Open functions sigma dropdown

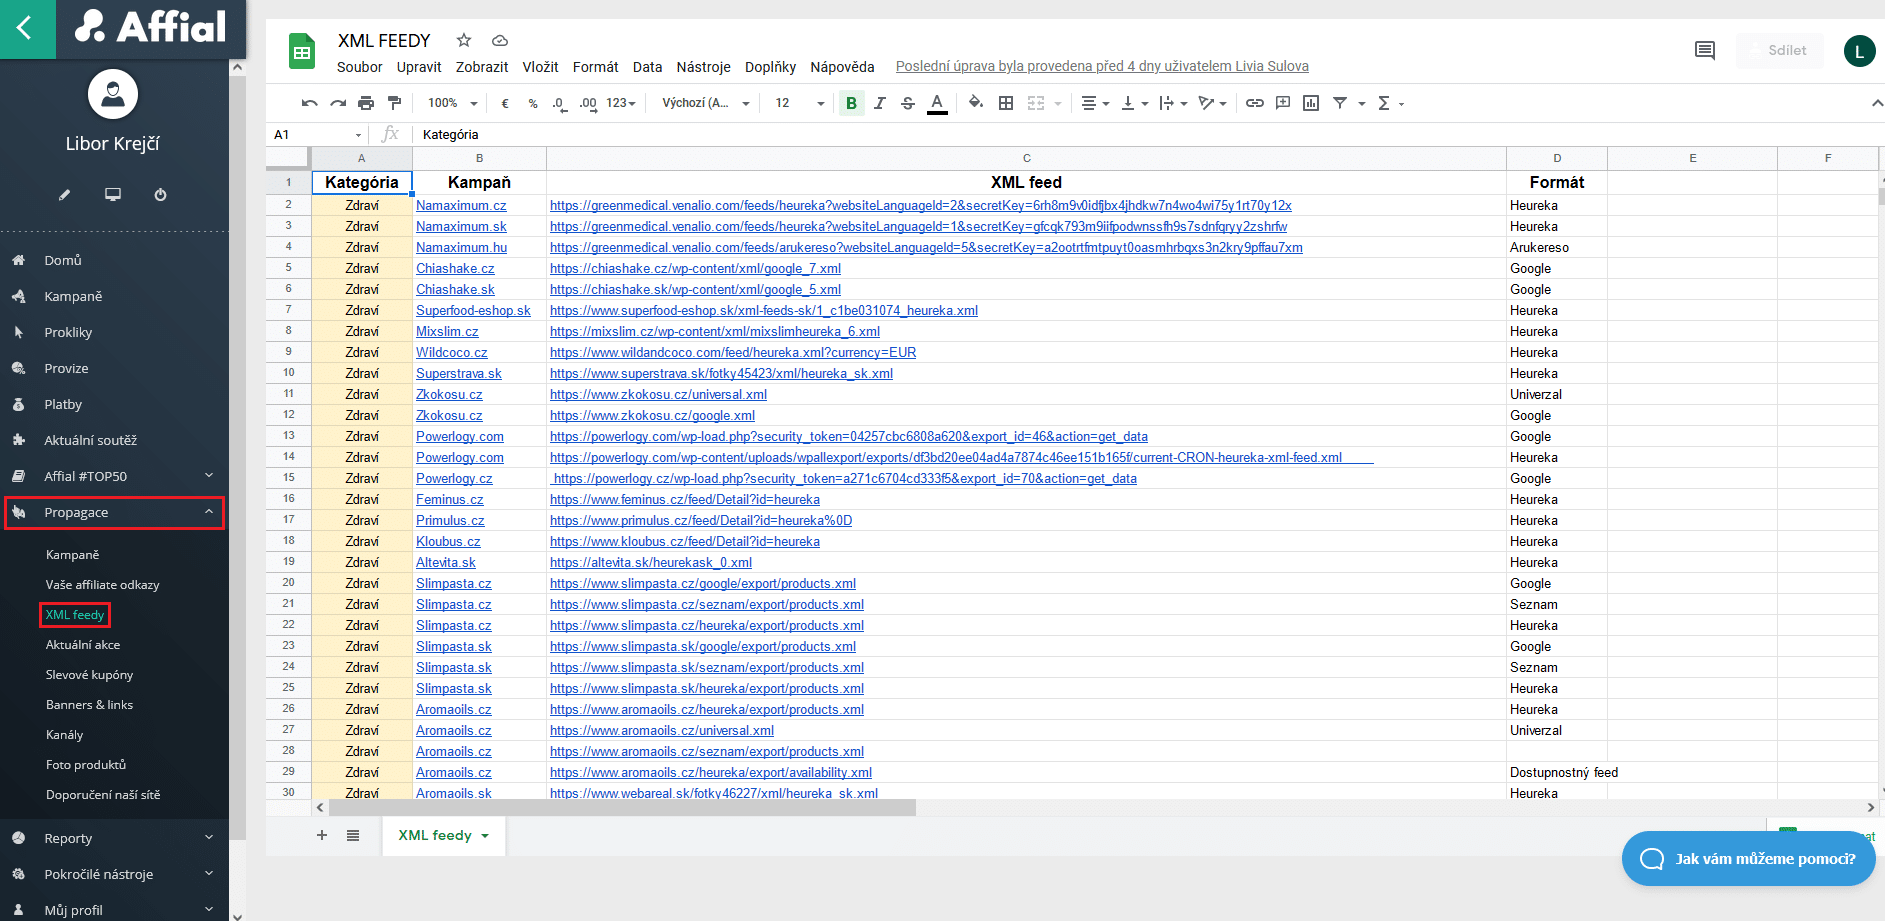[x=1390, y=103]
